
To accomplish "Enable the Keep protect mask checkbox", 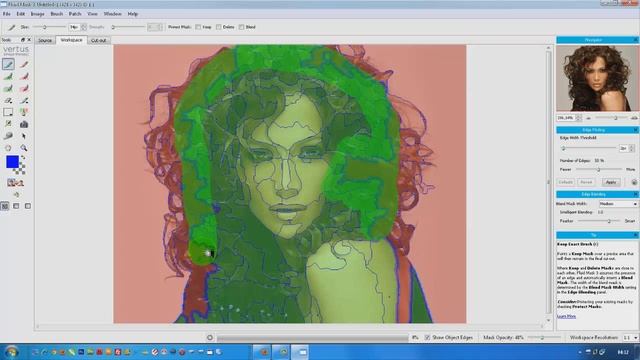I will point(198,27).
